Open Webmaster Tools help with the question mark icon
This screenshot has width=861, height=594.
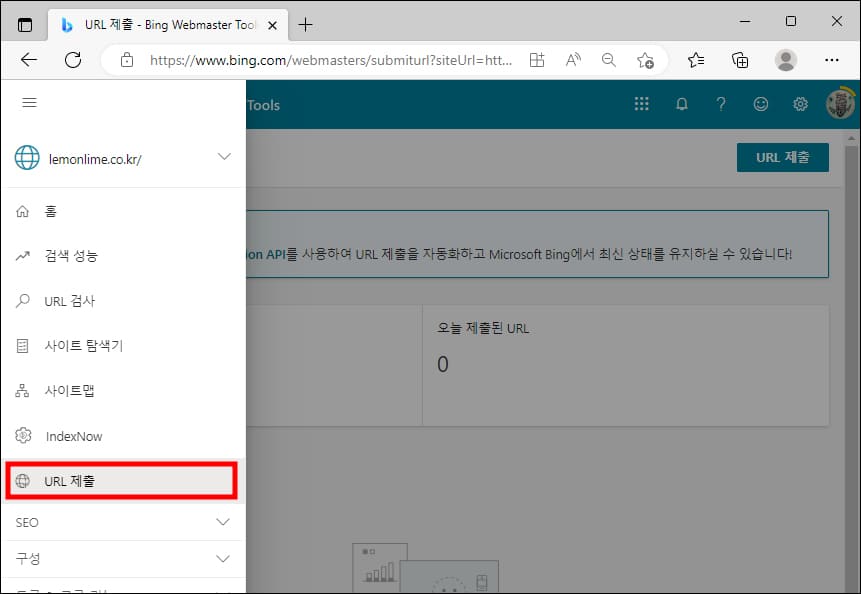pos(721,104)
